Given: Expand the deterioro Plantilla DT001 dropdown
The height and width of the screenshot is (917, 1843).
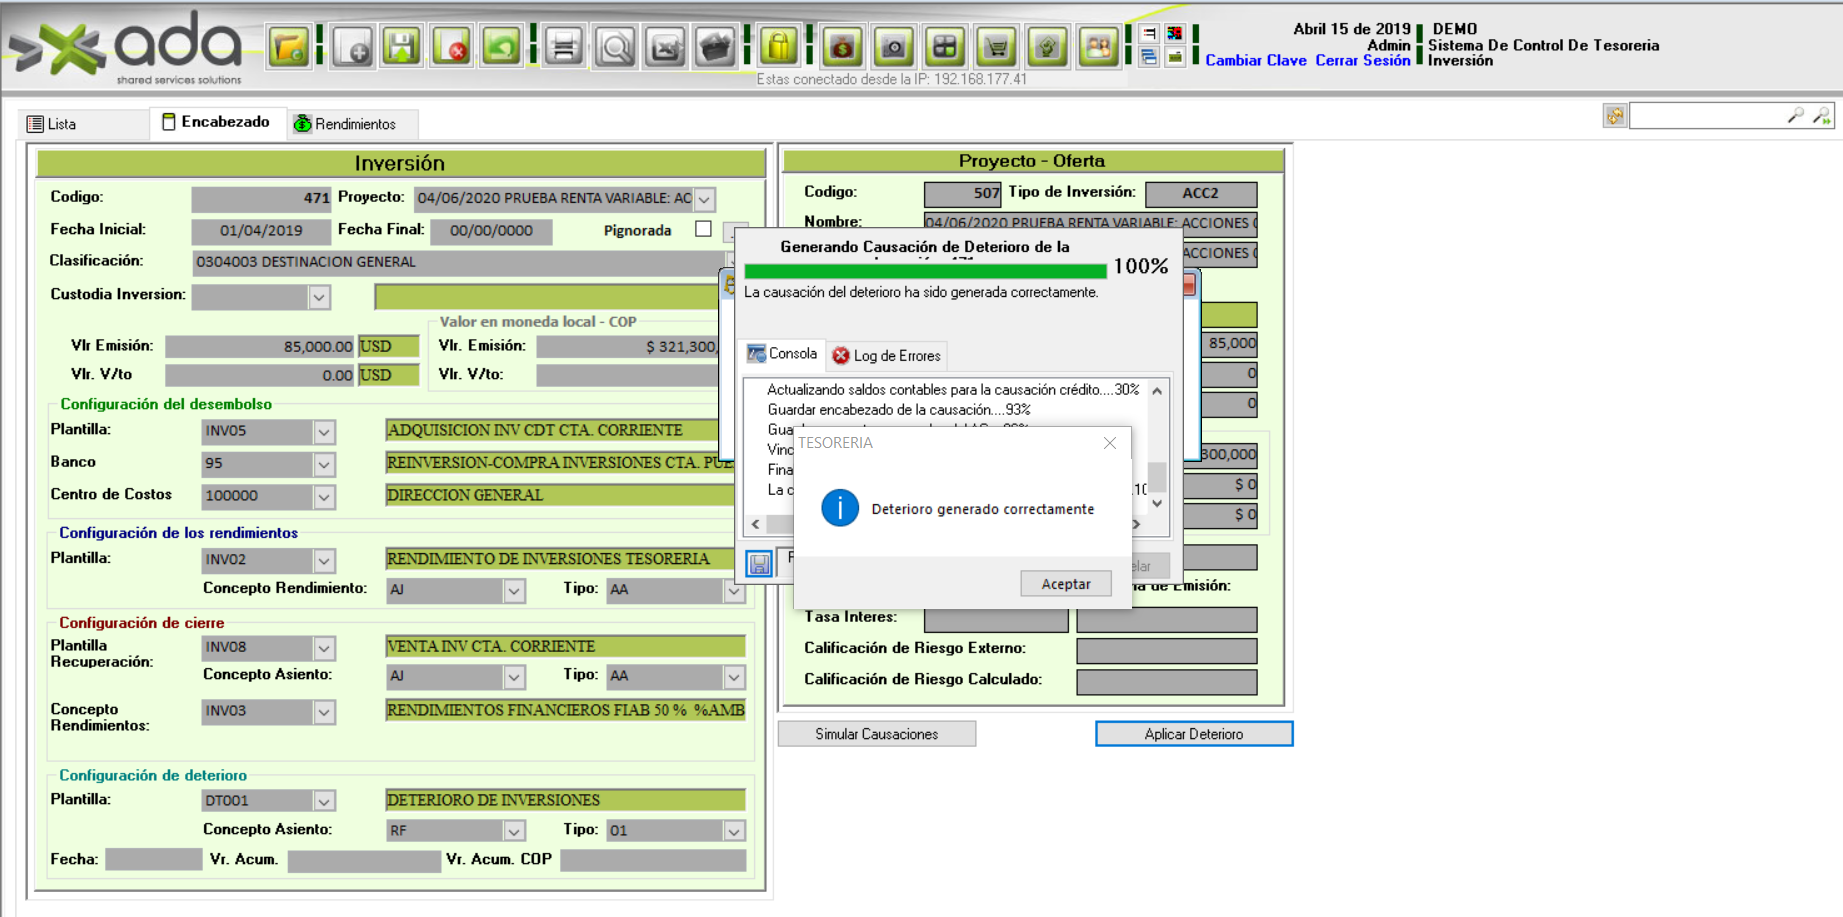Looking at the screenshot, I should coord(324,801).
